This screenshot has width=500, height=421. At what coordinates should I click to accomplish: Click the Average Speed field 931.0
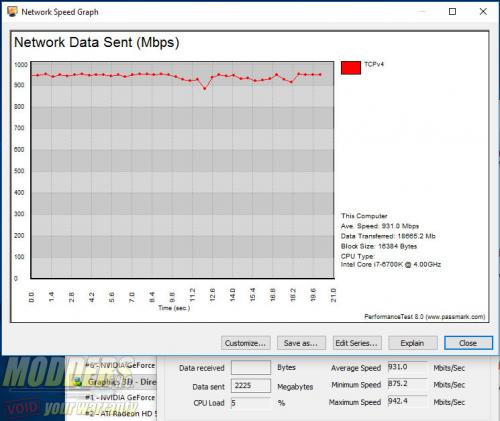click(x=407, y=367)
